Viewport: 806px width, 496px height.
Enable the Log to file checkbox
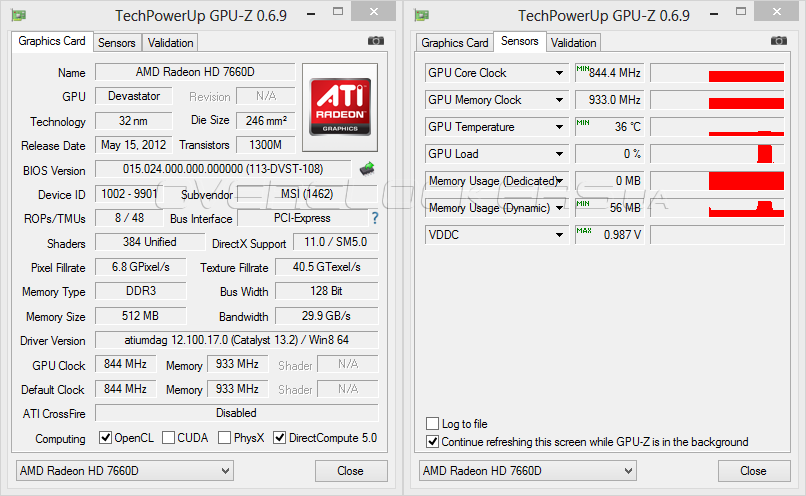[433, 424]
